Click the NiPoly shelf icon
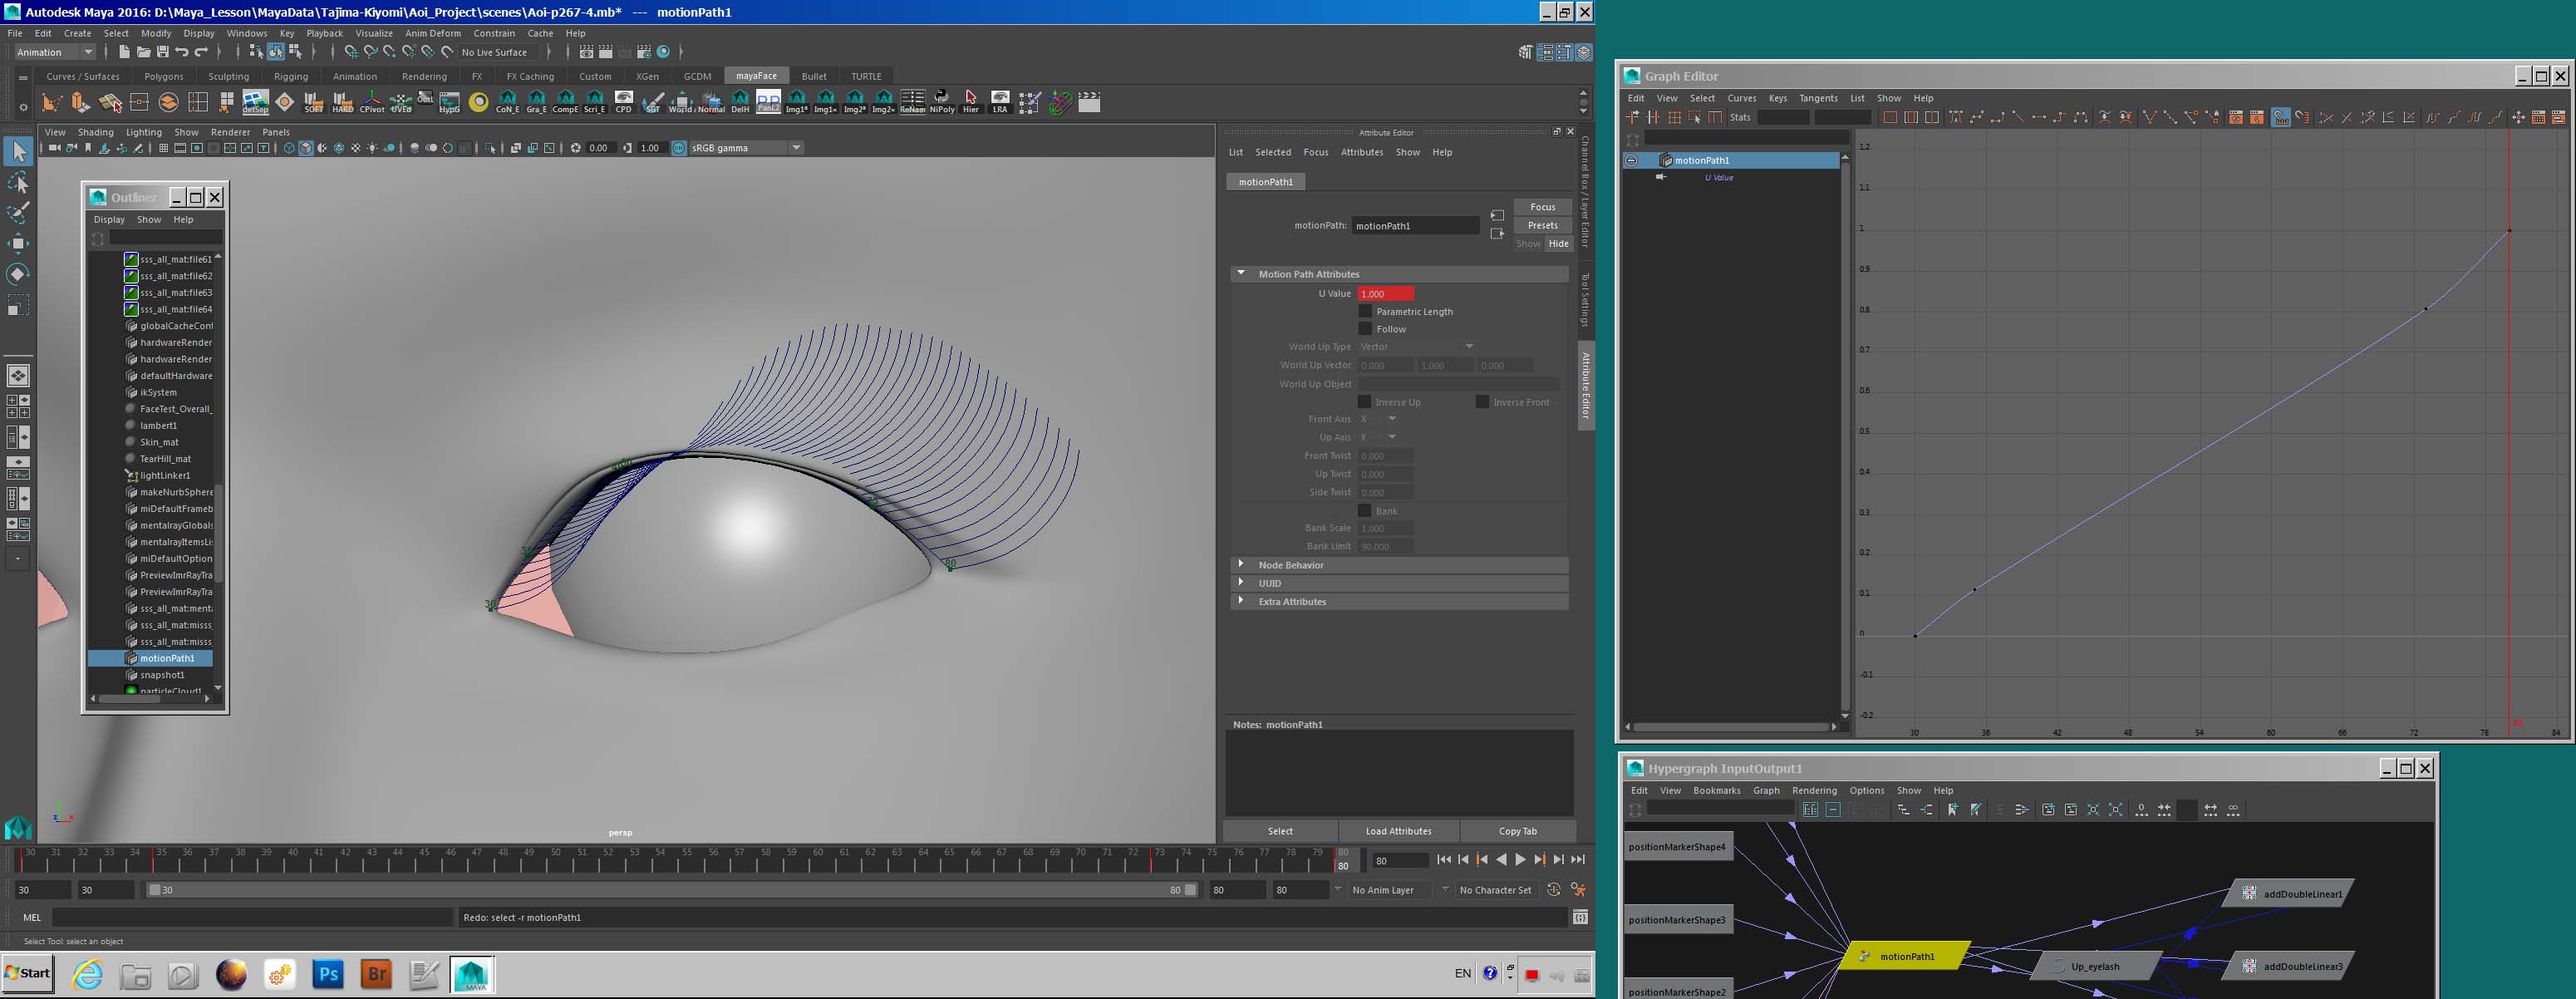The height and width of the screenshot is (999, 2576). pos(941,102)
